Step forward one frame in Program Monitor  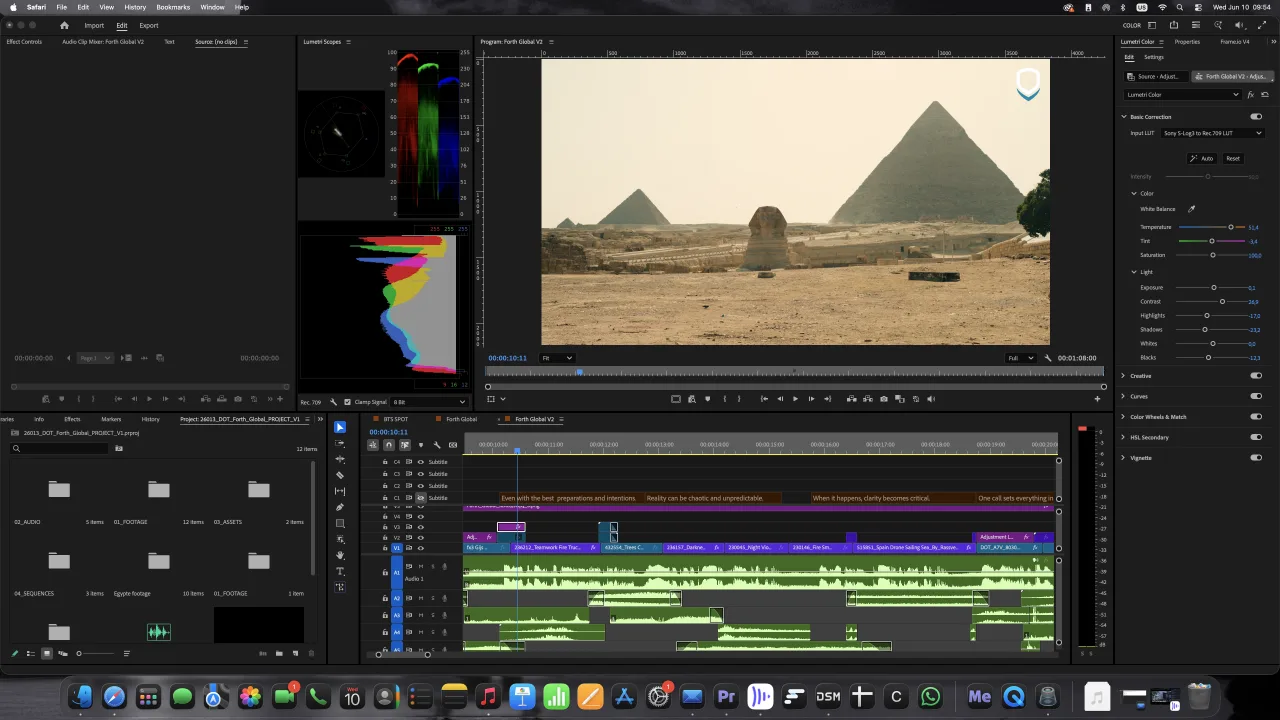811,399
